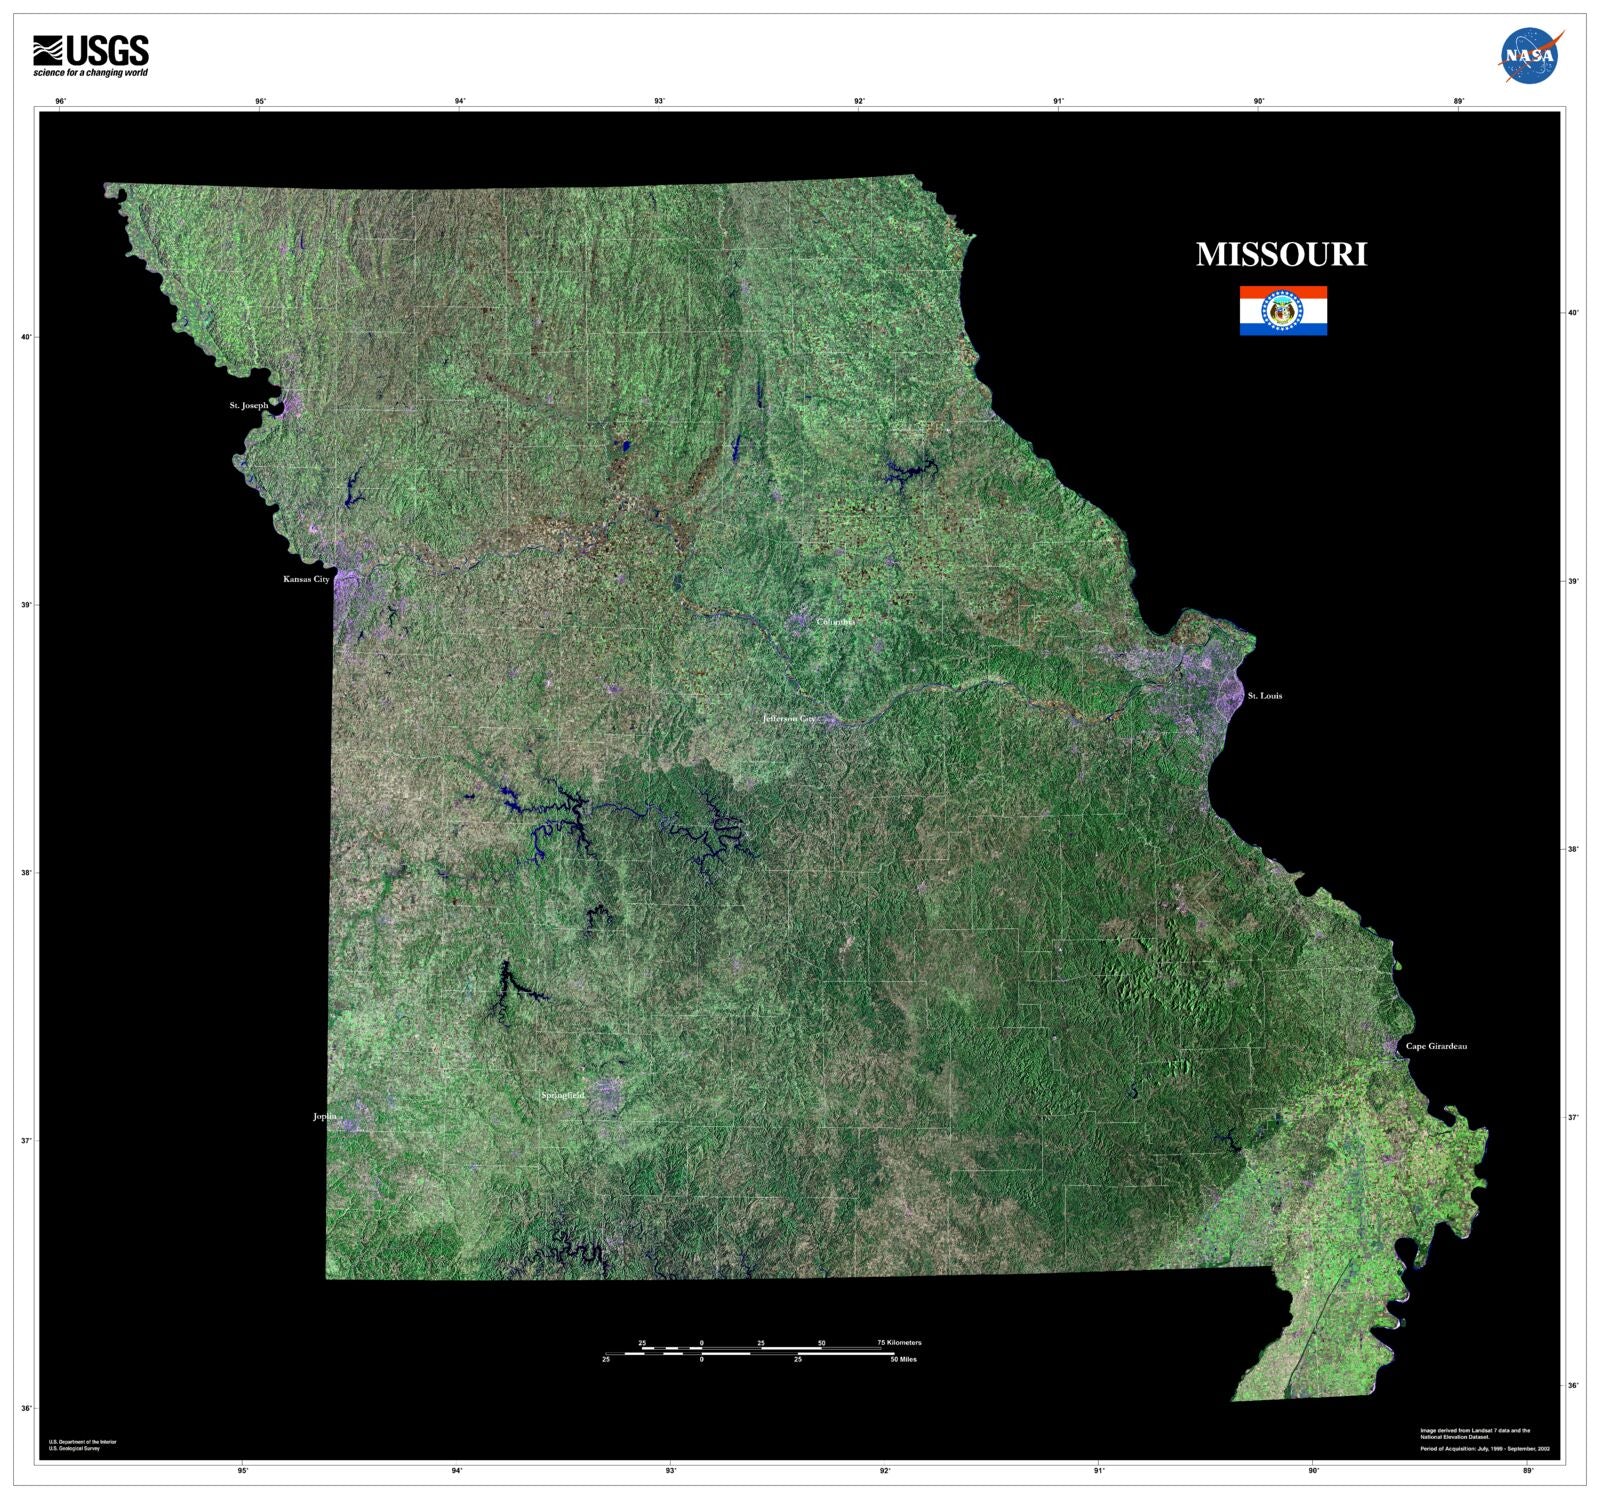This screenshot has width=1600, height=1499.
Task: Click the science for a changing world tagline
Action: (89, 72)
